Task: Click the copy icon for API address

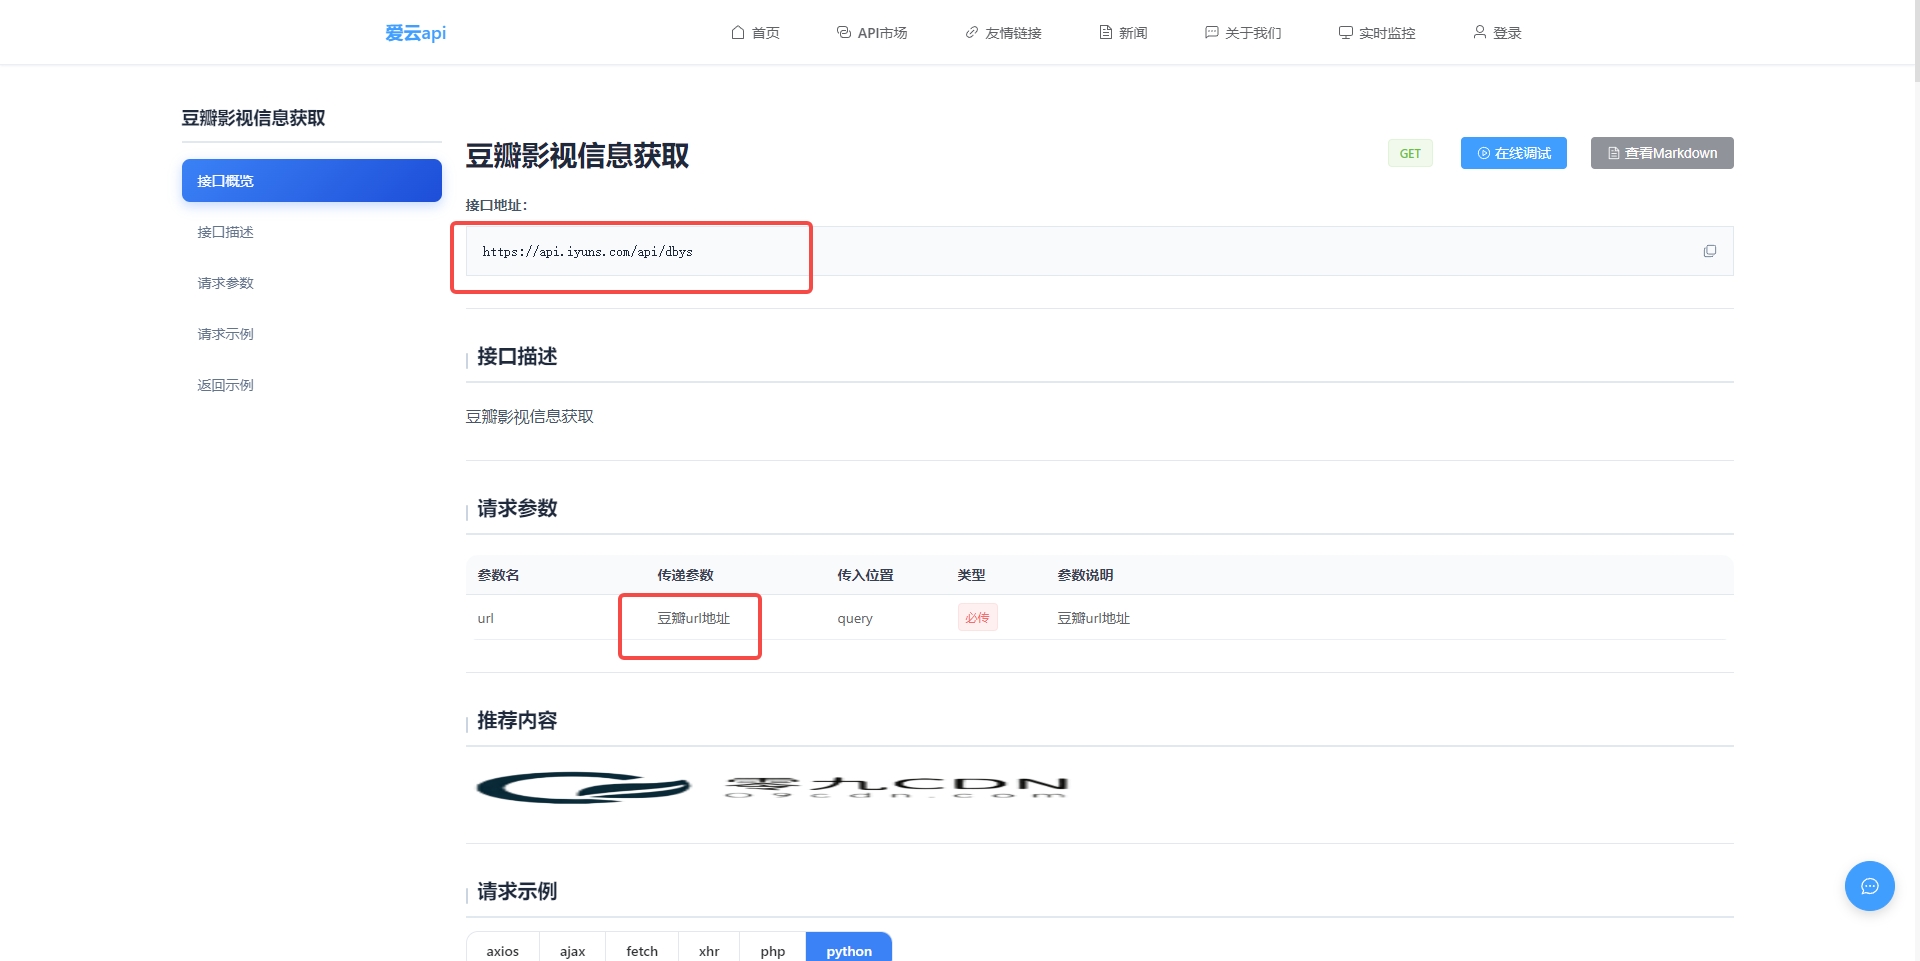Action: 1709,251
